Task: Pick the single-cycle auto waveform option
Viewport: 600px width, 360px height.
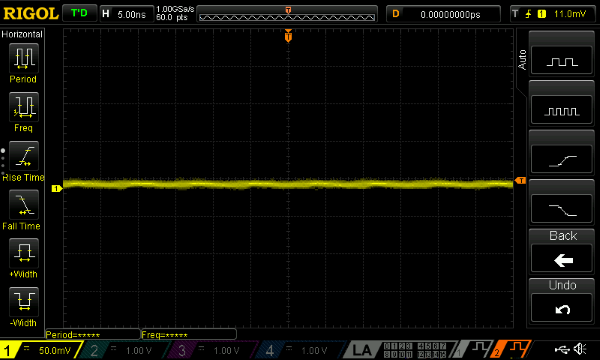Action: 562,60
